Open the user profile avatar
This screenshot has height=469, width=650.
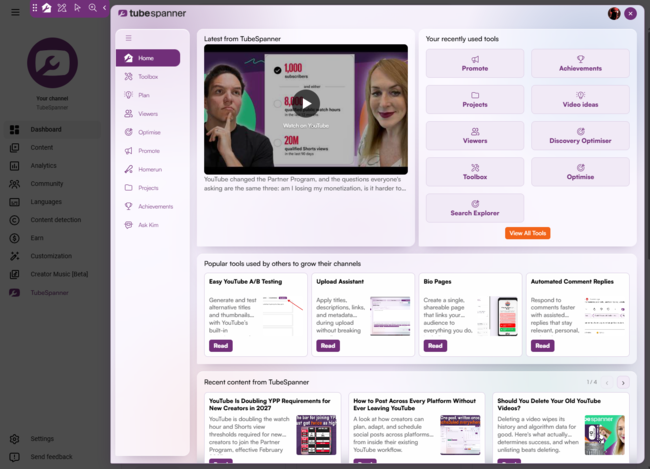coord(614,13)
